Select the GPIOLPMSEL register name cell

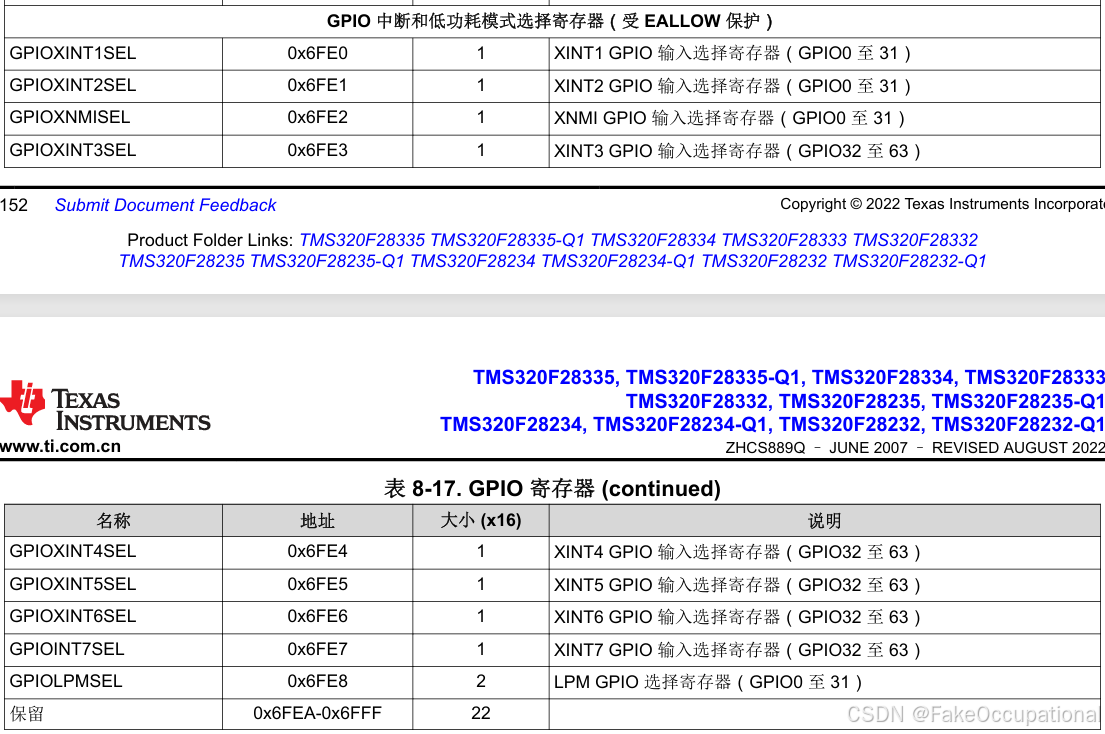(113, 682)
